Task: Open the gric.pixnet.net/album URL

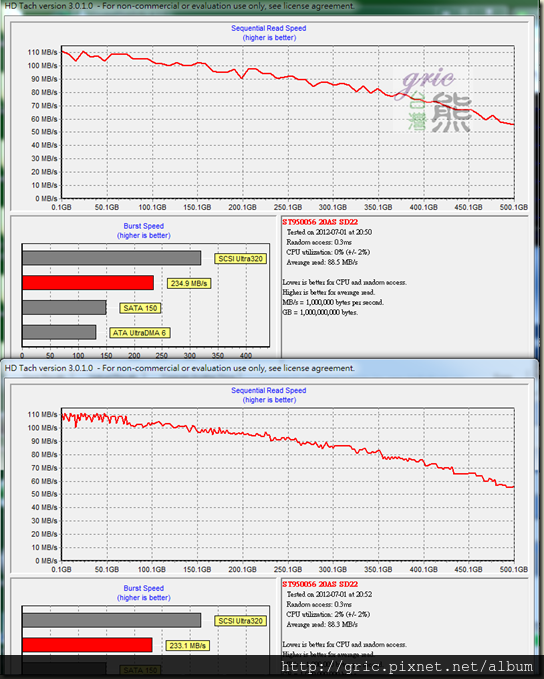Action: tap(407, 666)
